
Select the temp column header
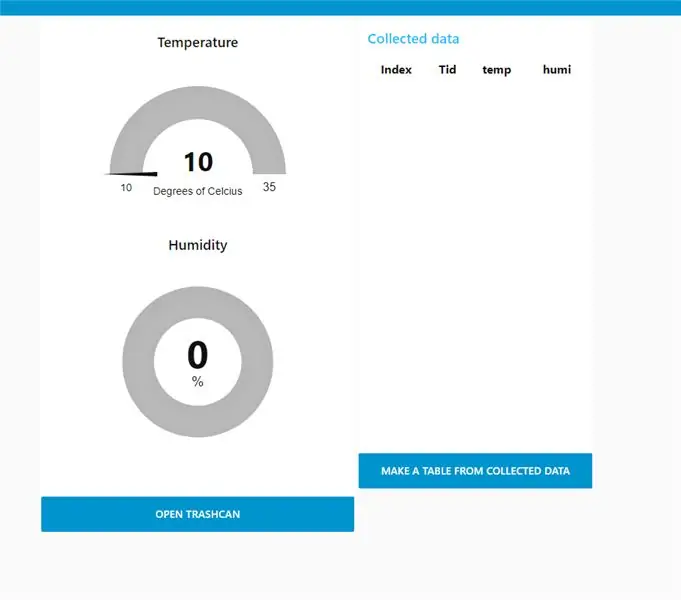pyautogui.click(x=496, y=70)
